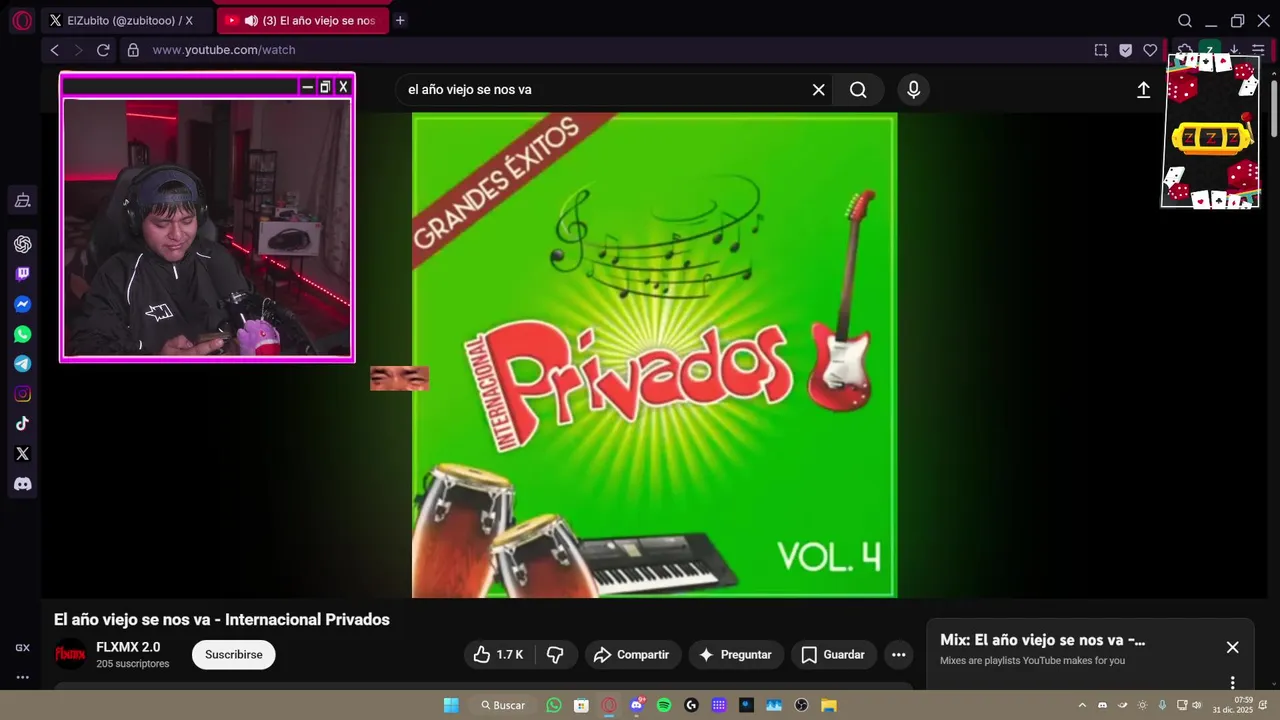Open the FLXMX 2.0 channel name link
This screenshot has height=720, width=1280.
pos(128,647)
